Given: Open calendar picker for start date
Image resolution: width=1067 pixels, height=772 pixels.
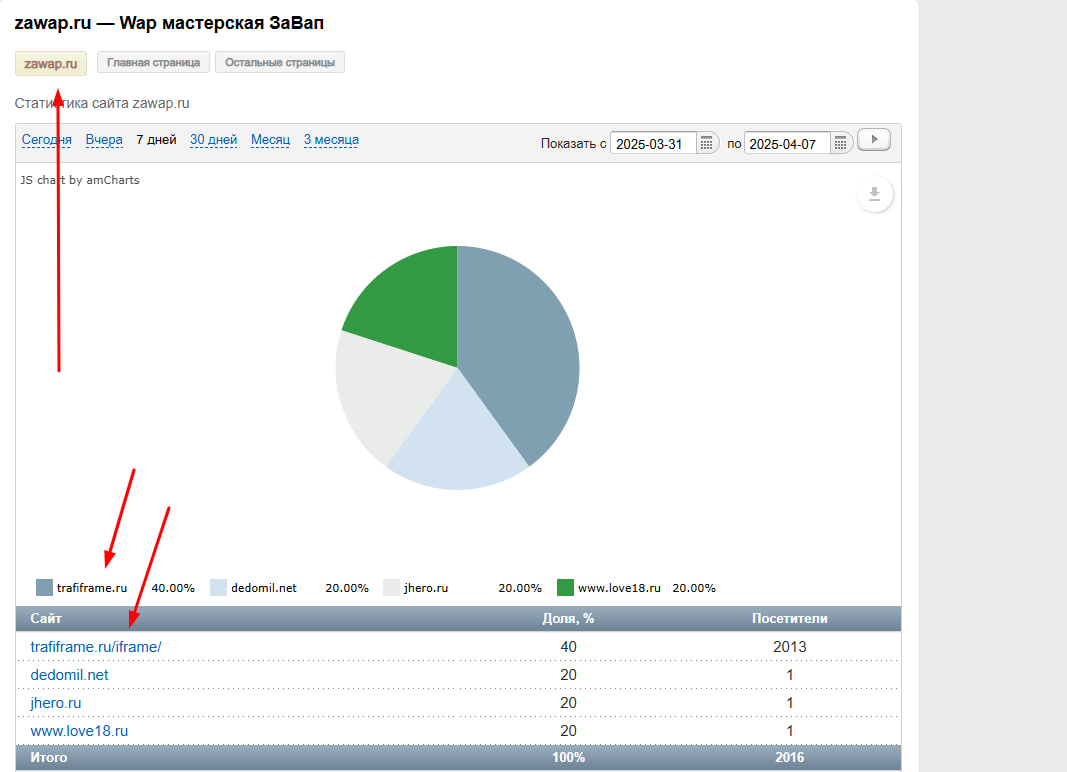Looking at the screenshot, I should [707, 143].
